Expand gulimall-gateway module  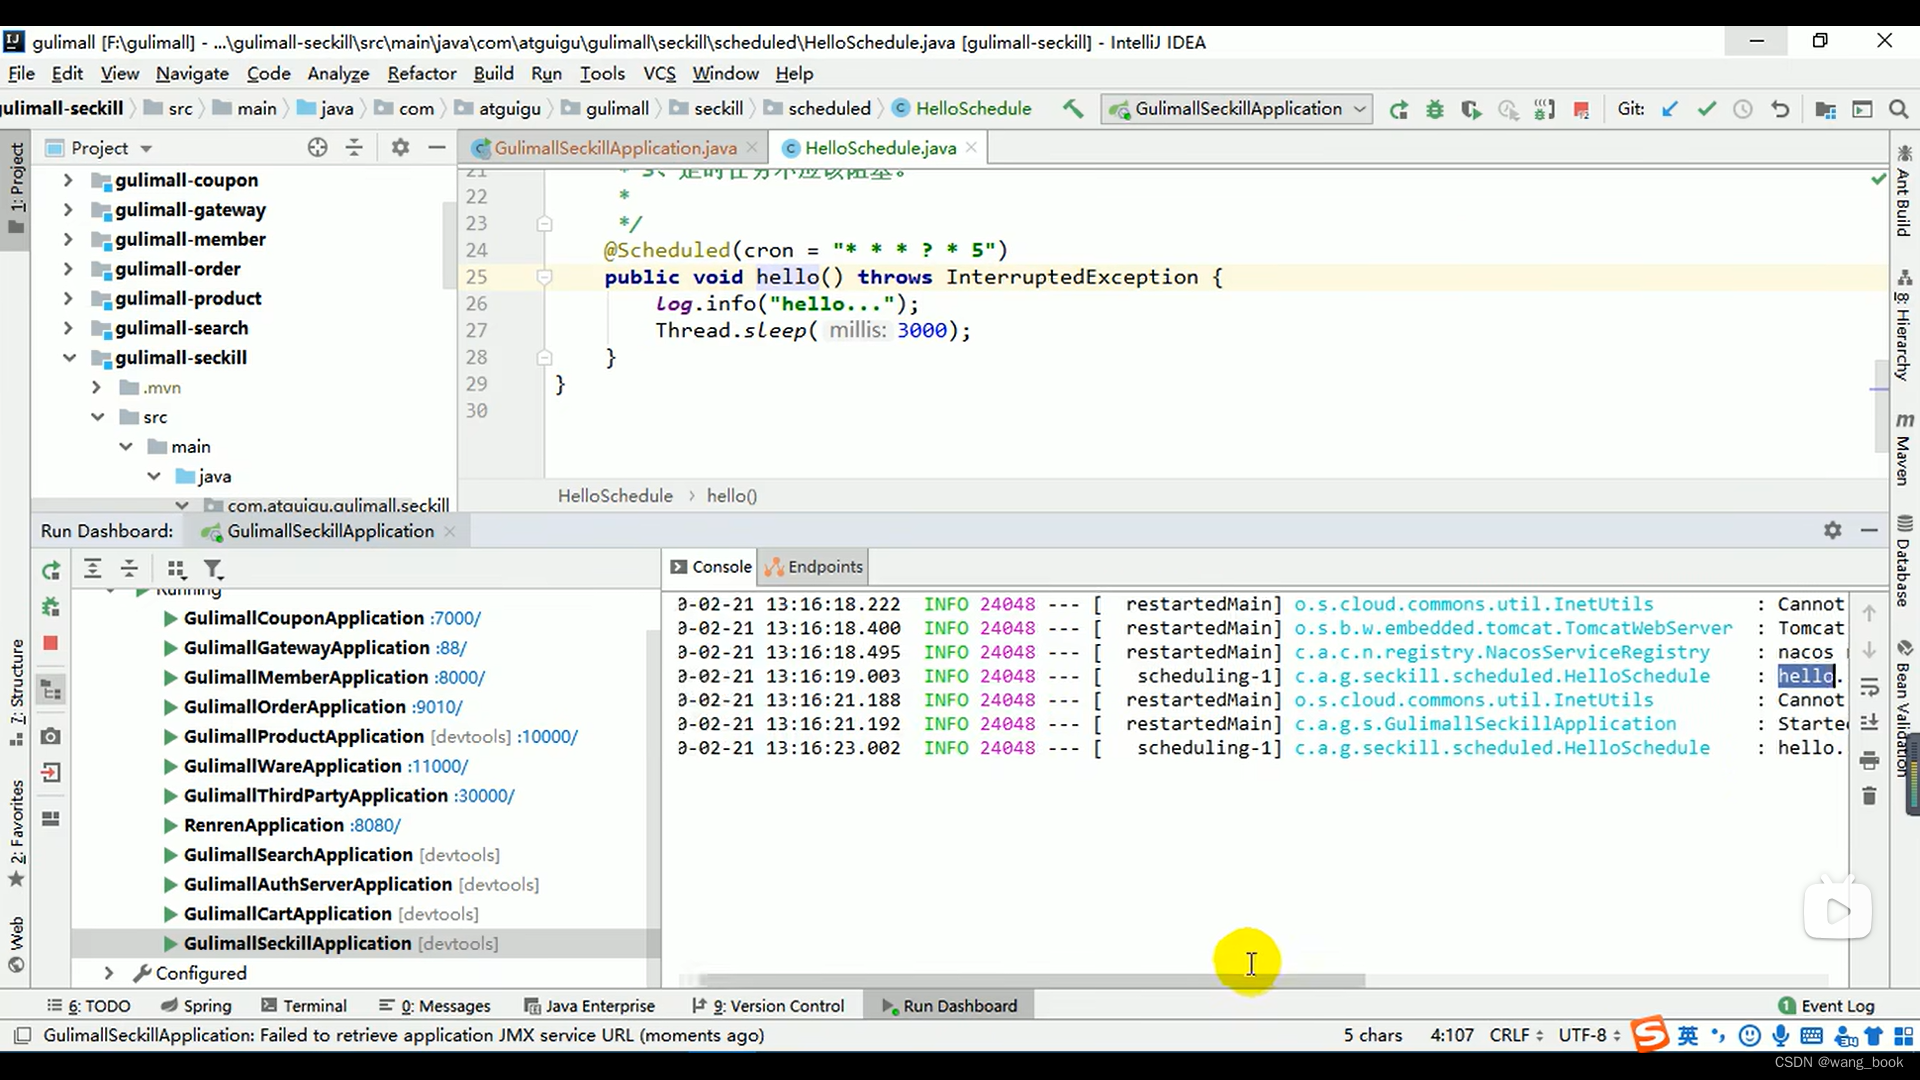(x=68, y=210)
